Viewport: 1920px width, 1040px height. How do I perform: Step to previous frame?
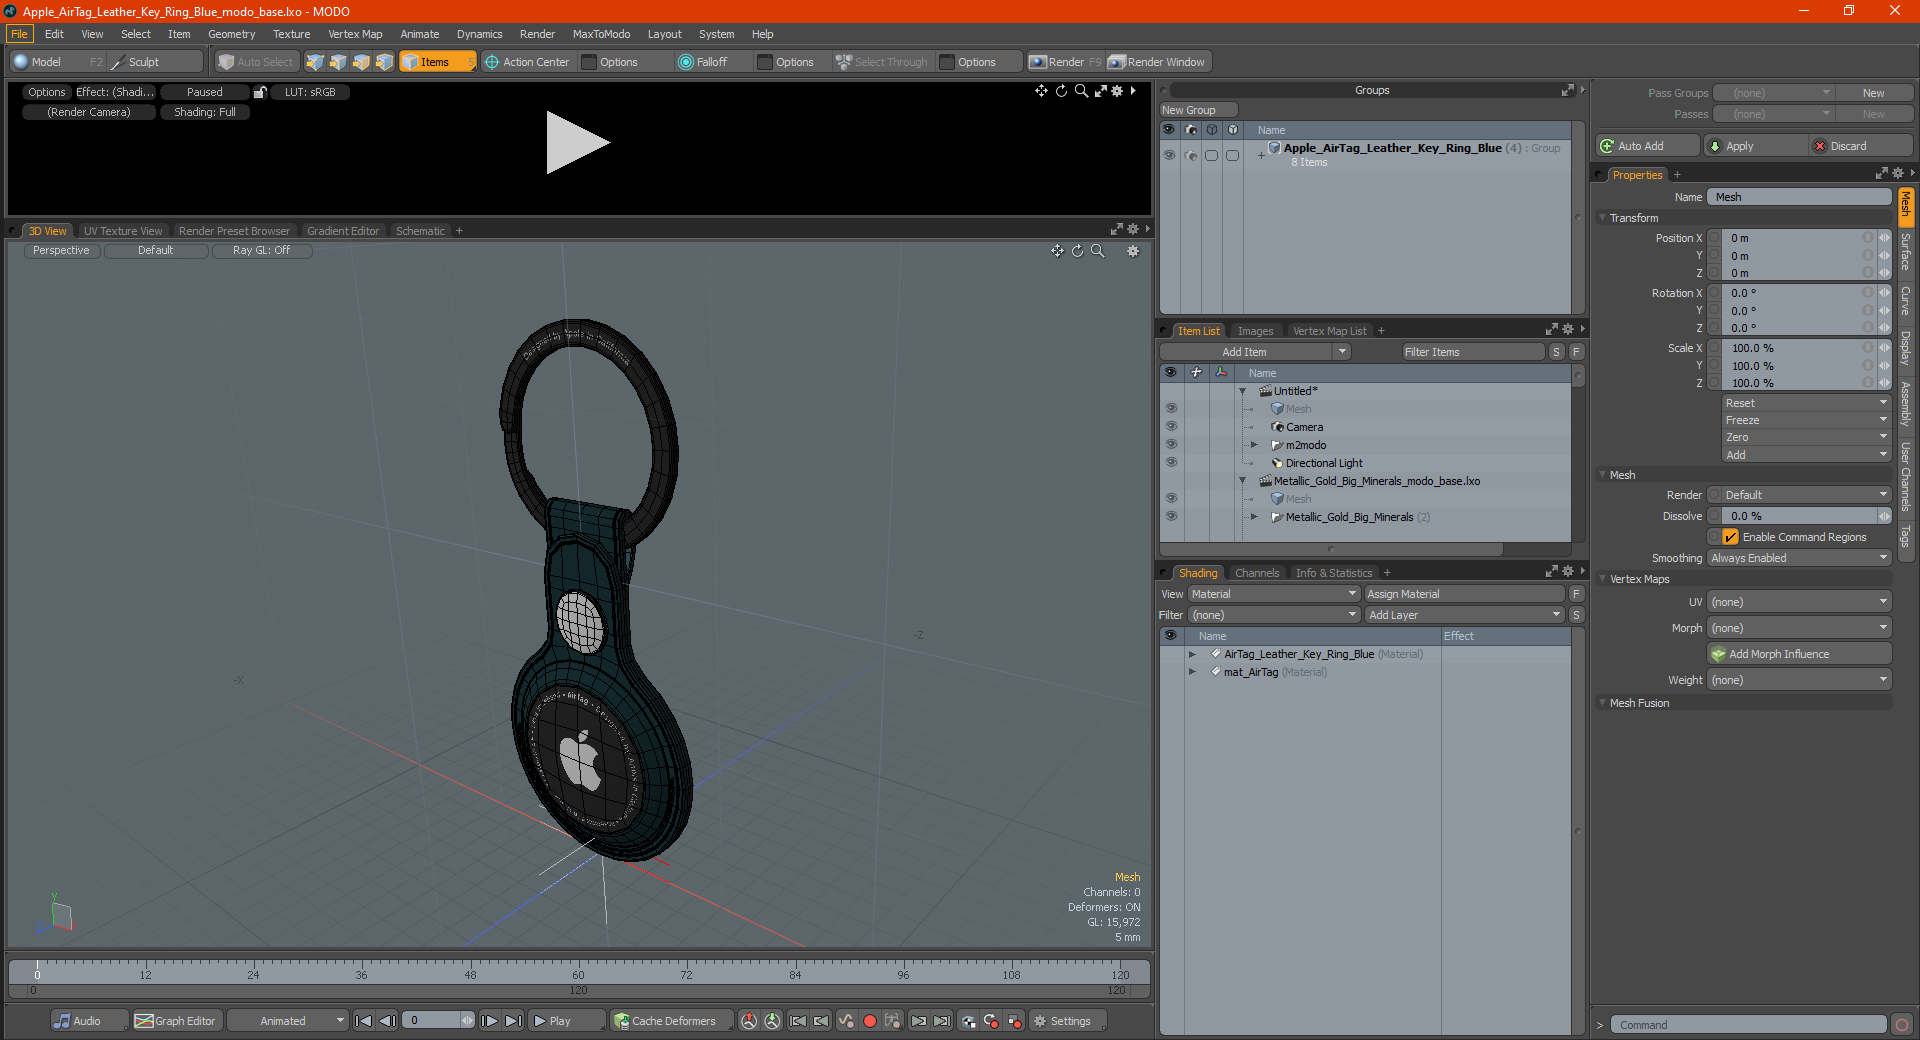[x=388, y=1021]
